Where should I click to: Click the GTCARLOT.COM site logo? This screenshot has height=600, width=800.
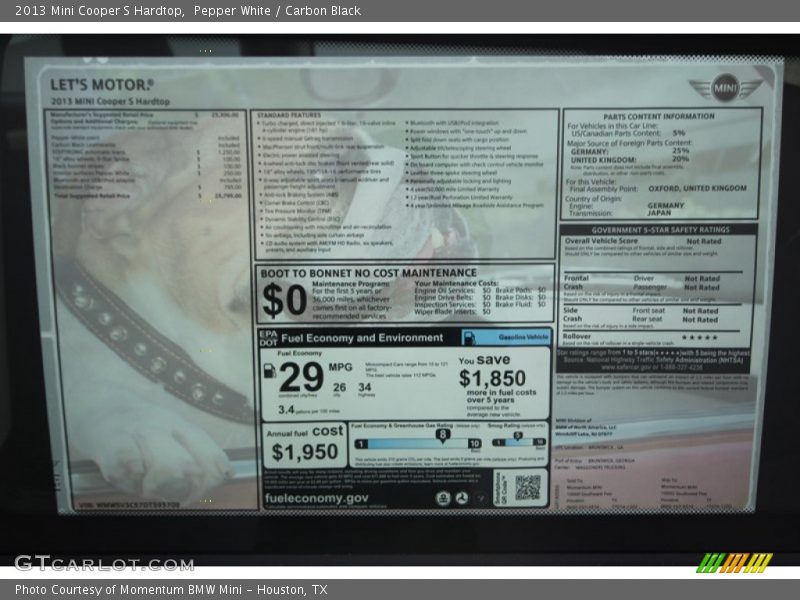pyautogui.click(x=104, y=564)
